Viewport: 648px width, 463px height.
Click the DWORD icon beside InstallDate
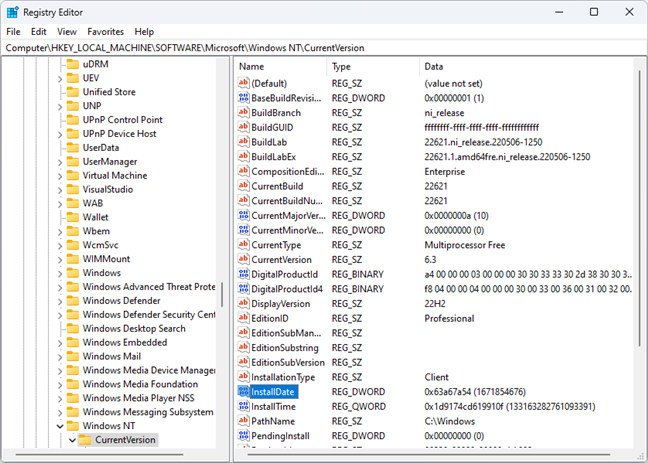[x=243, y=391]
